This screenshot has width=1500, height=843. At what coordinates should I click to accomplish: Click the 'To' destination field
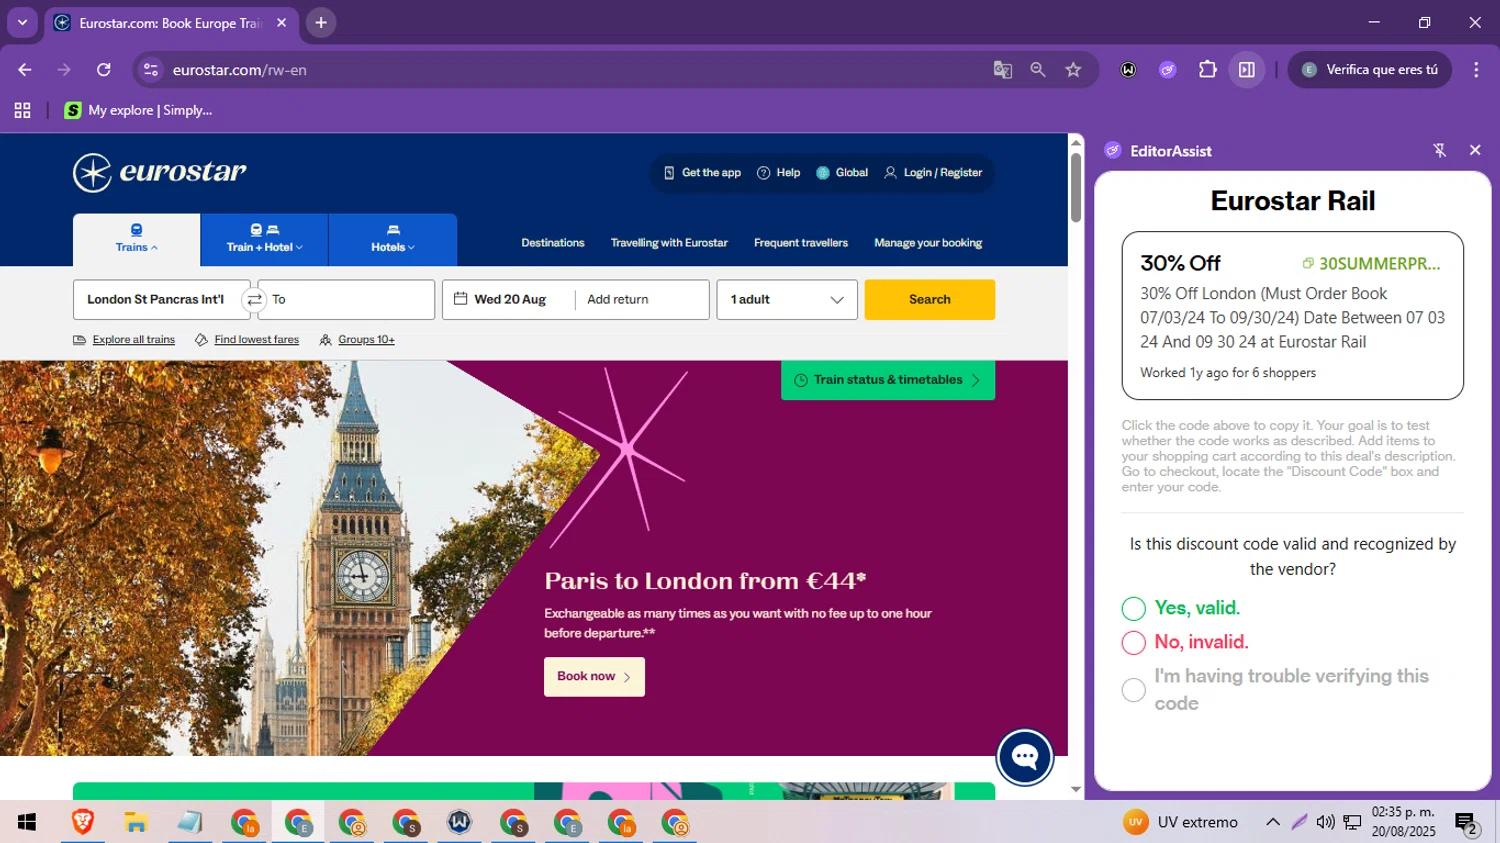tap(347, 300)
